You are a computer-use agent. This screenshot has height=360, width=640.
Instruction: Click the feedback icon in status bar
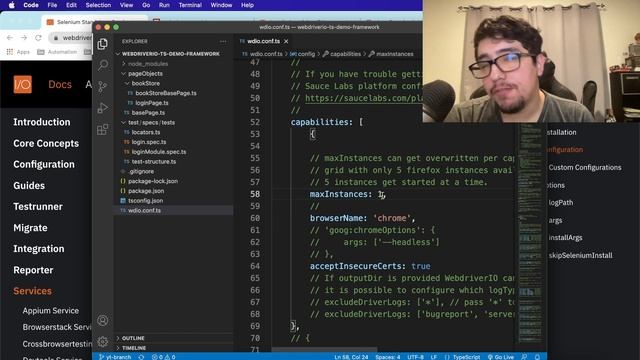(x=524, y=357)
